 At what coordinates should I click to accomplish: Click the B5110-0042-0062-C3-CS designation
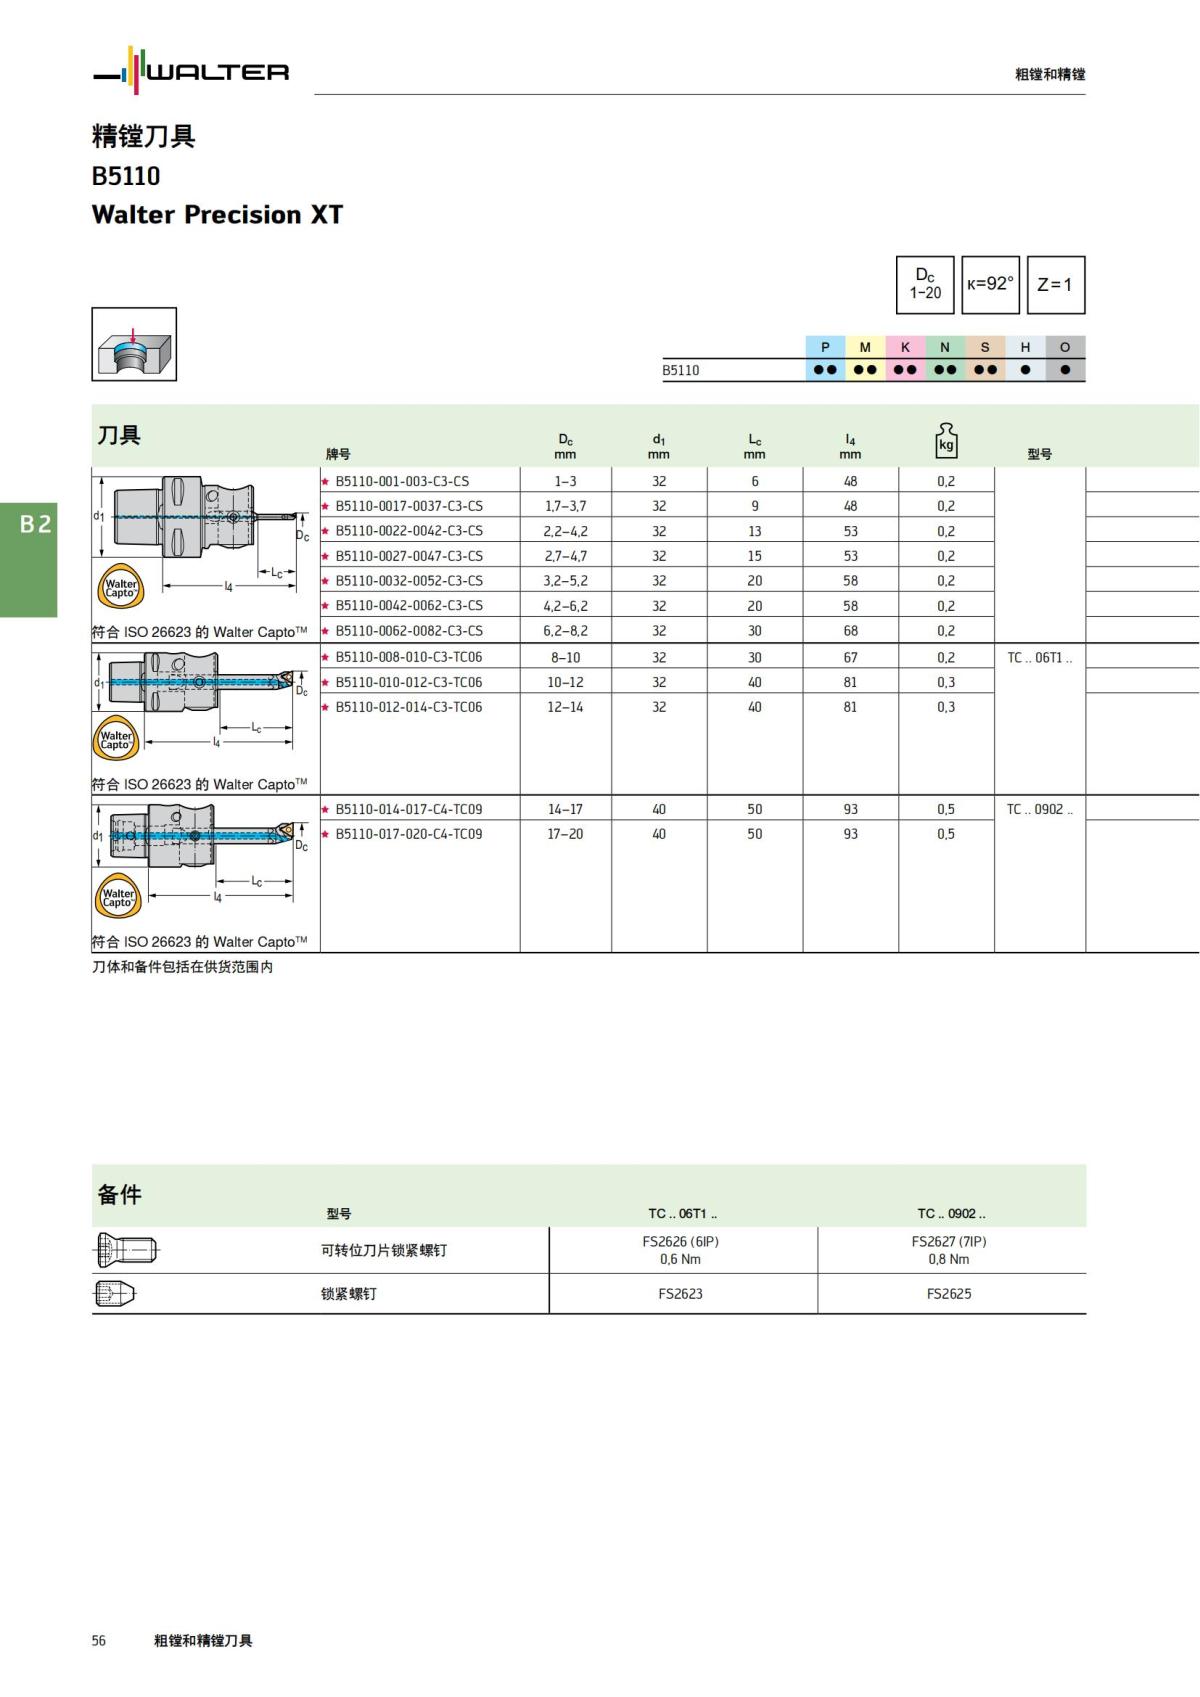click(409, 606)
